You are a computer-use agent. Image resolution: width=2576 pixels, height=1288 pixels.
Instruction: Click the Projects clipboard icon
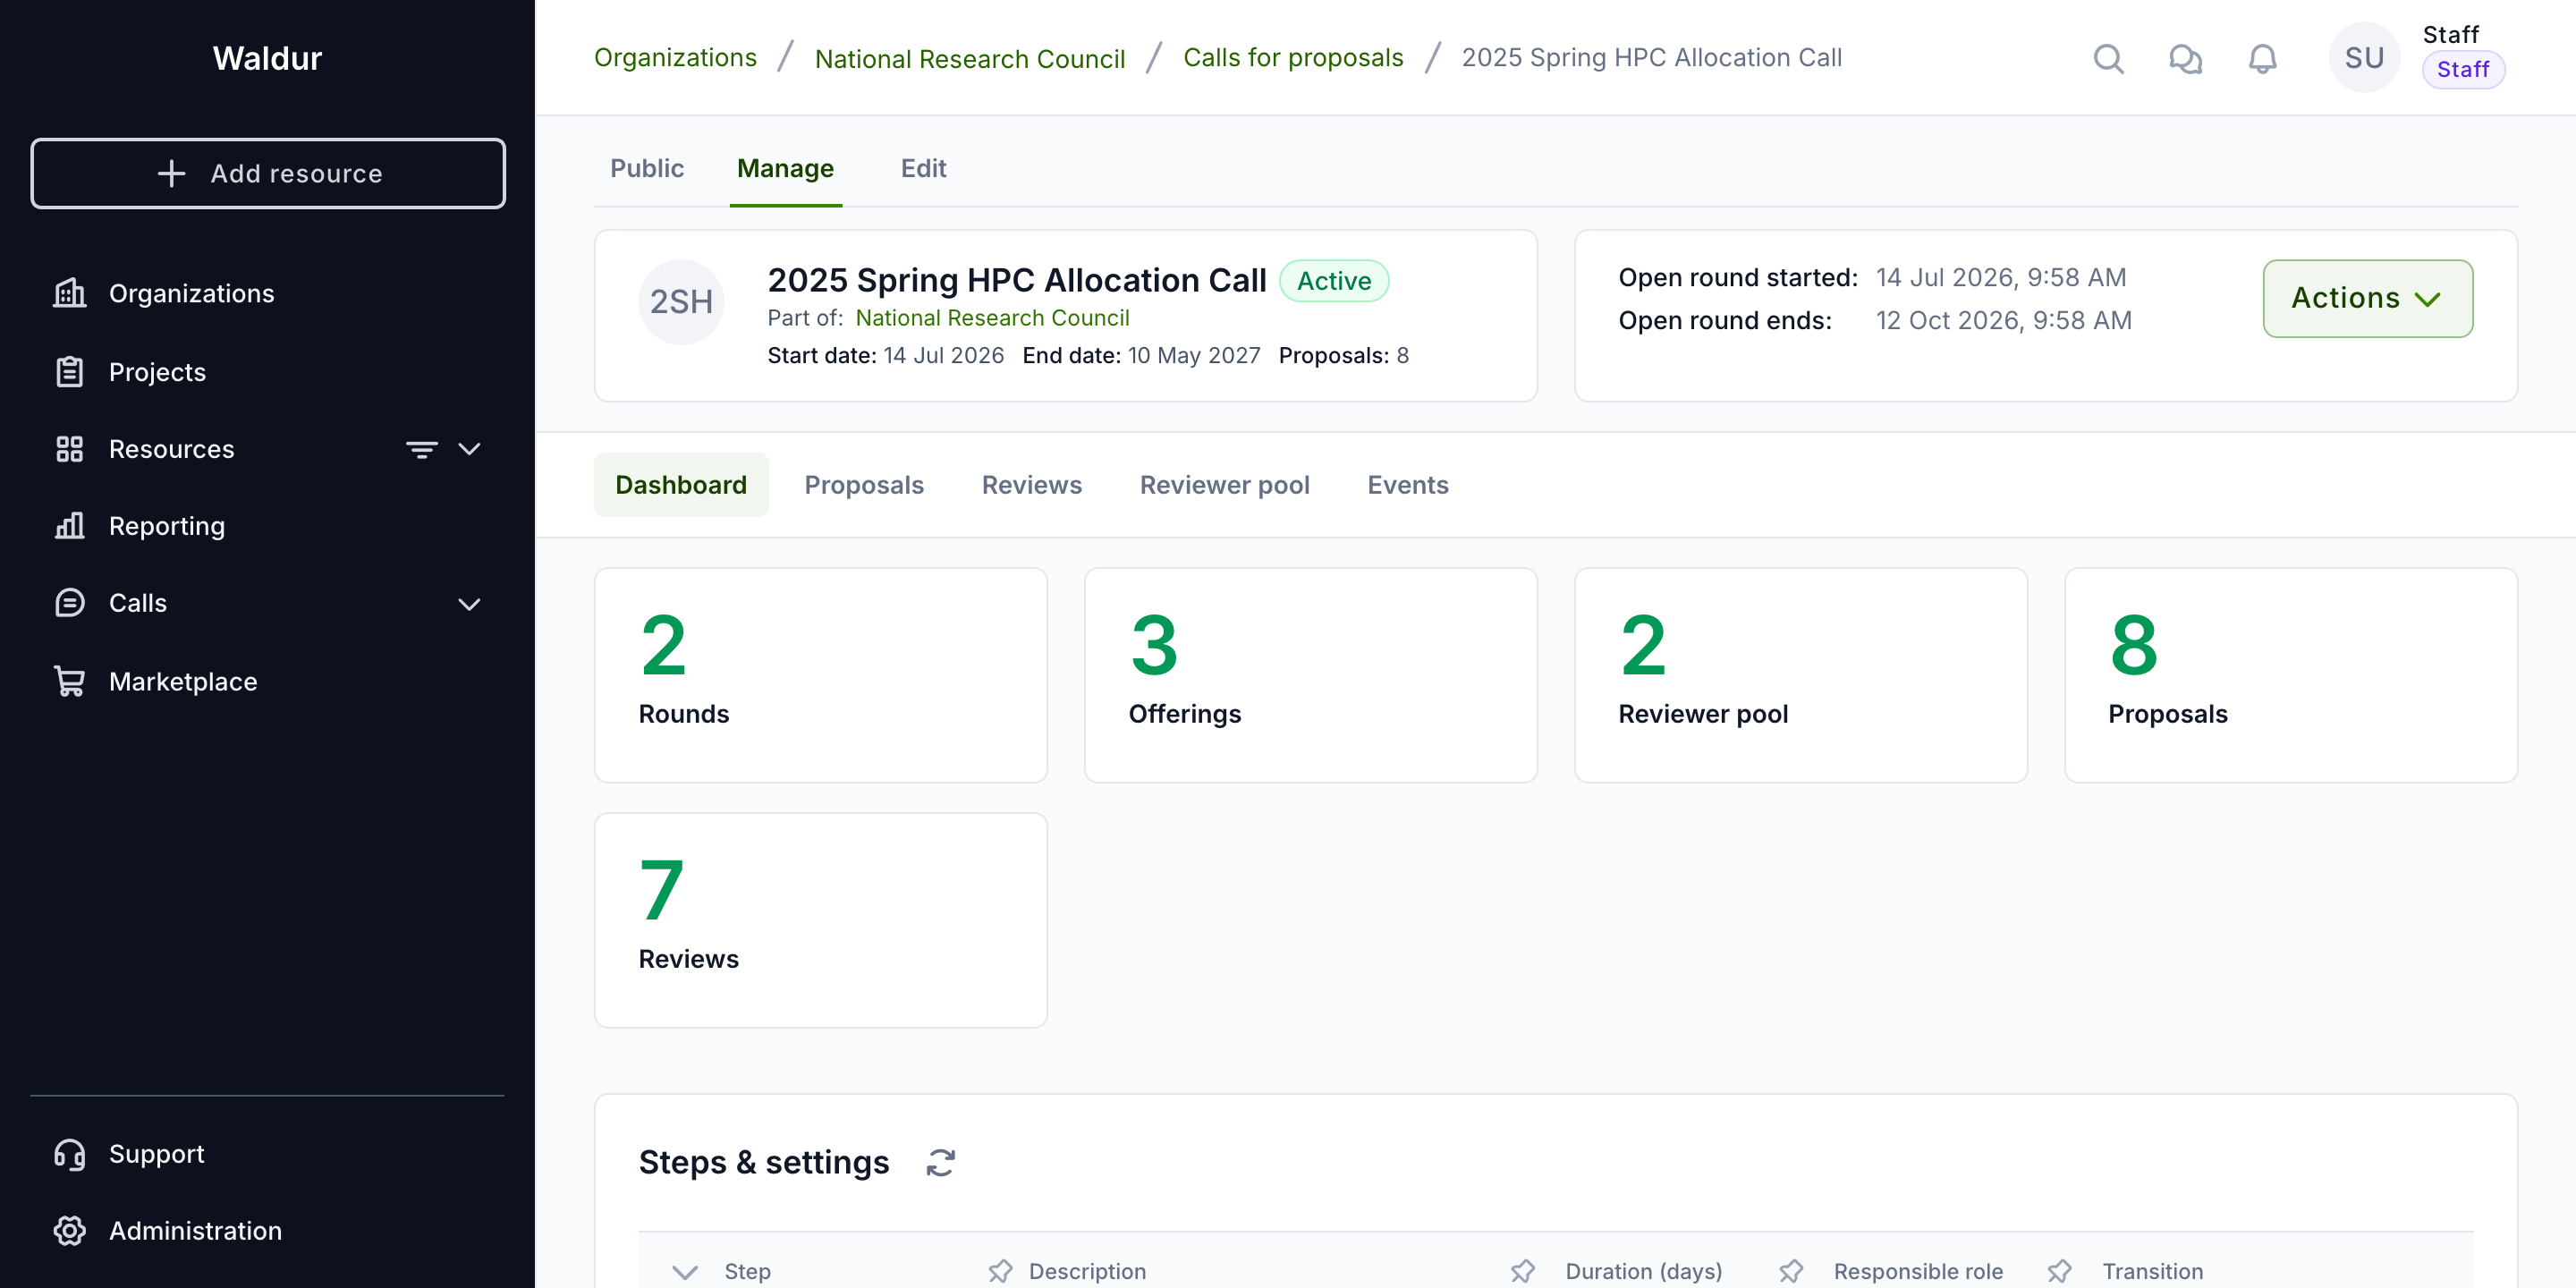pos(69,371)
